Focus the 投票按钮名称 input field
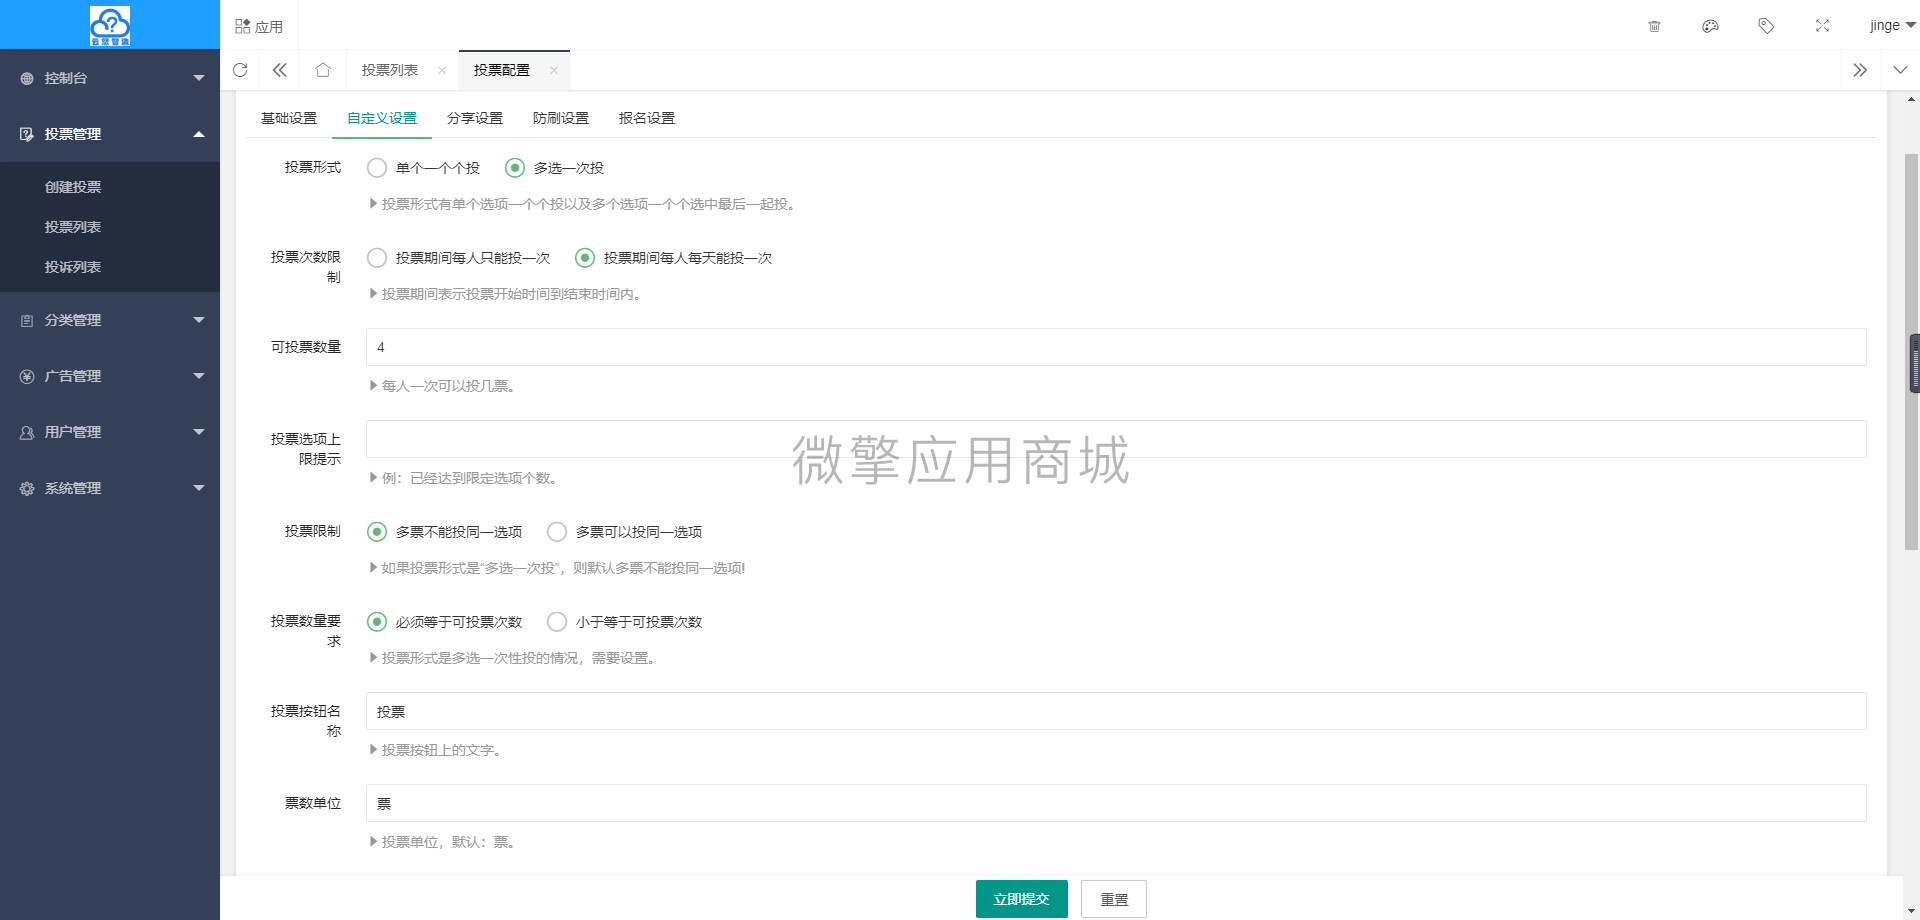Viewport: 1920px width, 920px height. (x=1116, y=711)
